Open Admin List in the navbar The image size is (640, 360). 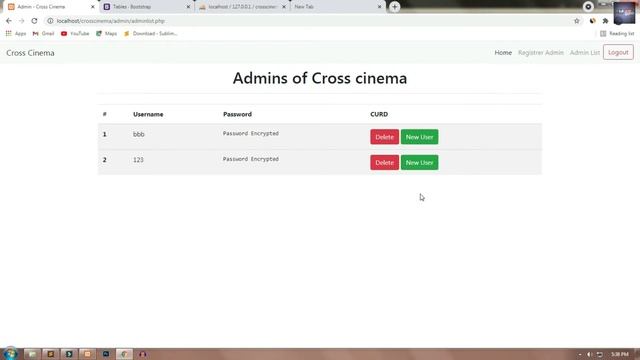(x=584, y=53)
